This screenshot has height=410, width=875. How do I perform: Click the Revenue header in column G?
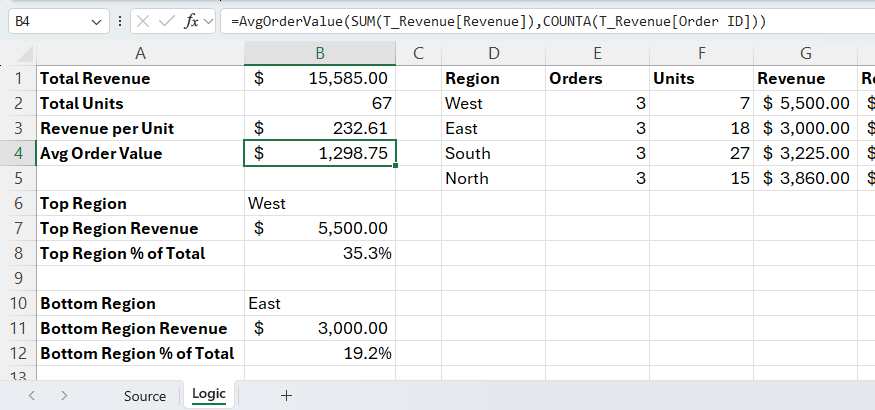click(x=806, y=78)
